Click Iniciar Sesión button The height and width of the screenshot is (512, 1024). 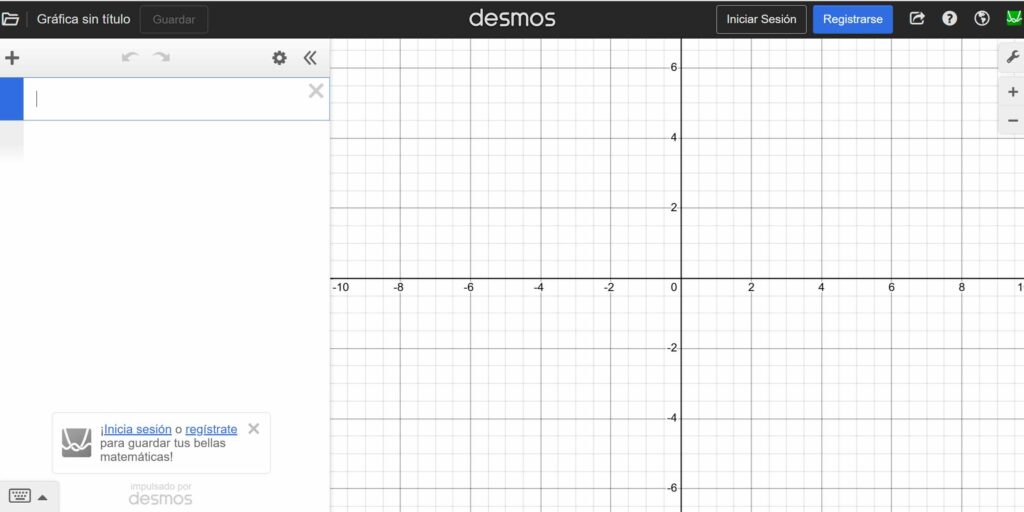(x=761, y=20)
